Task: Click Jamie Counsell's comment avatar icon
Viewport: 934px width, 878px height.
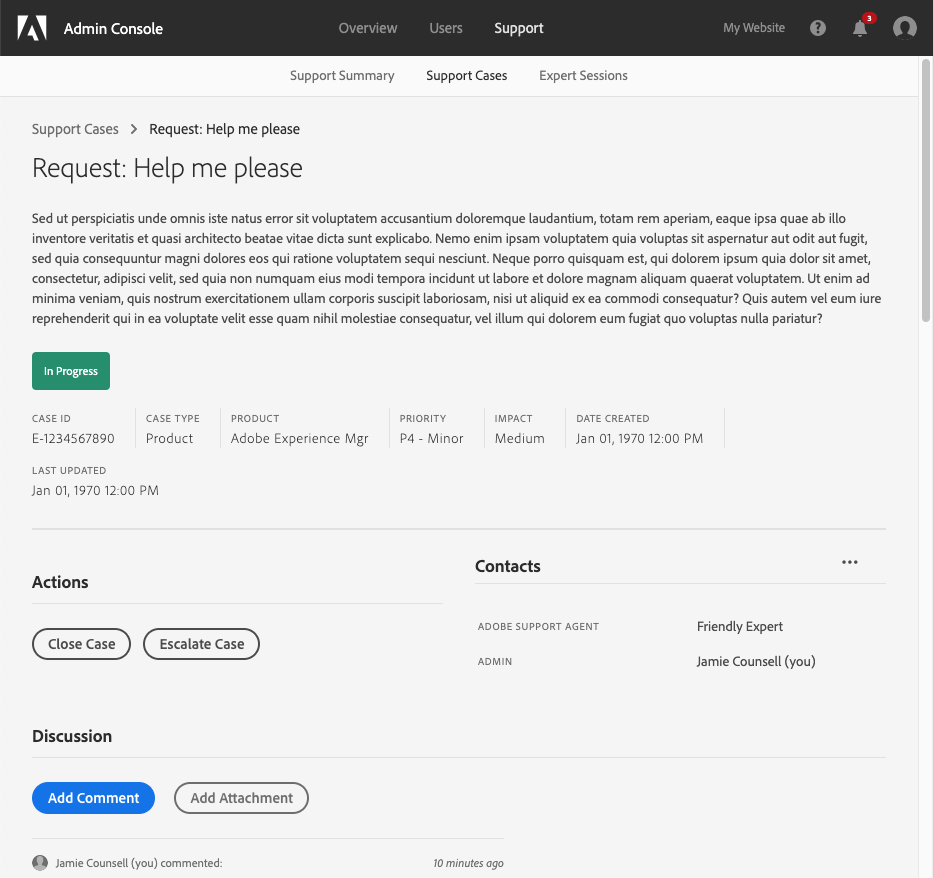Action: (x=40, y=863)
